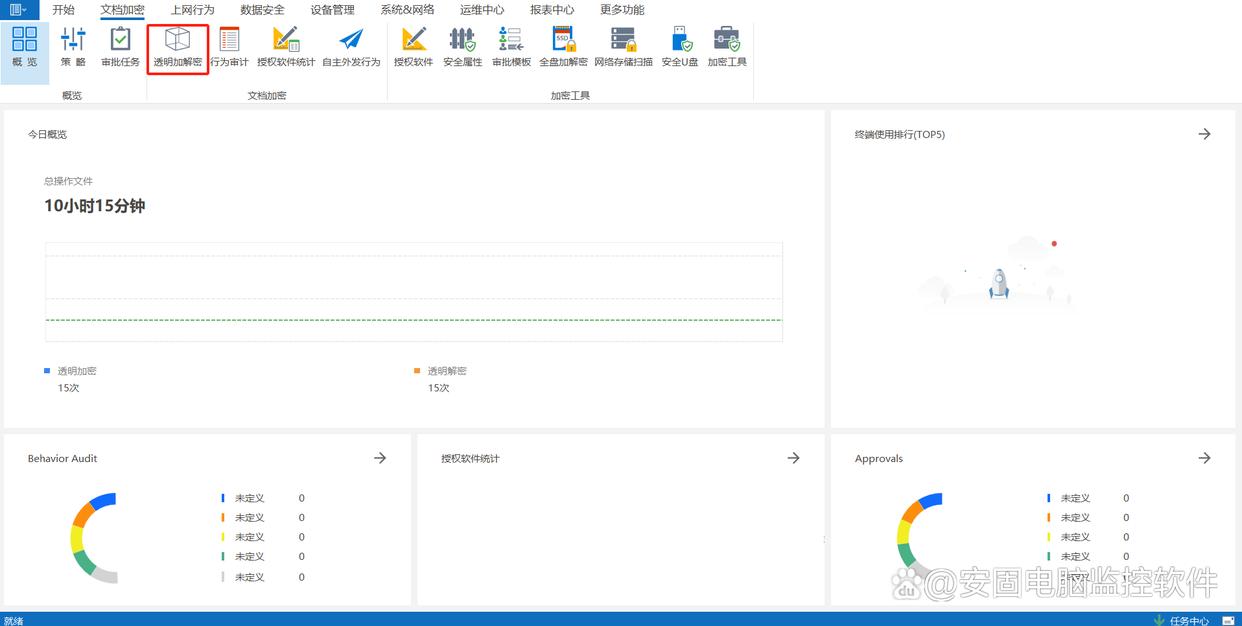Click the 安全属性 icon
Image resolution: width=1242 pixels, height=626 pixels.
coord(462,47)
